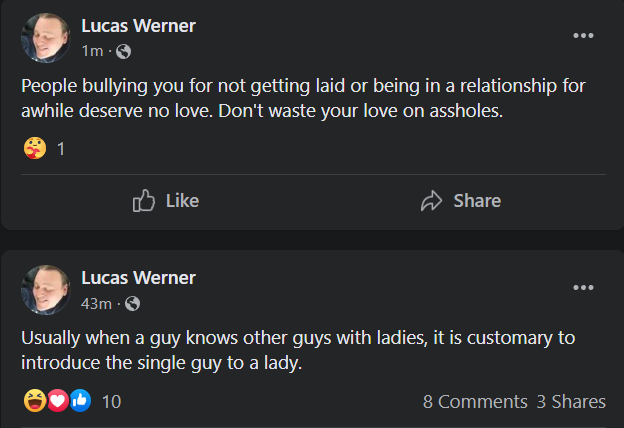Viewport: 624px width, 428px height.
Task: Share the first post via Share label
Action: click(x=477, y=201)
